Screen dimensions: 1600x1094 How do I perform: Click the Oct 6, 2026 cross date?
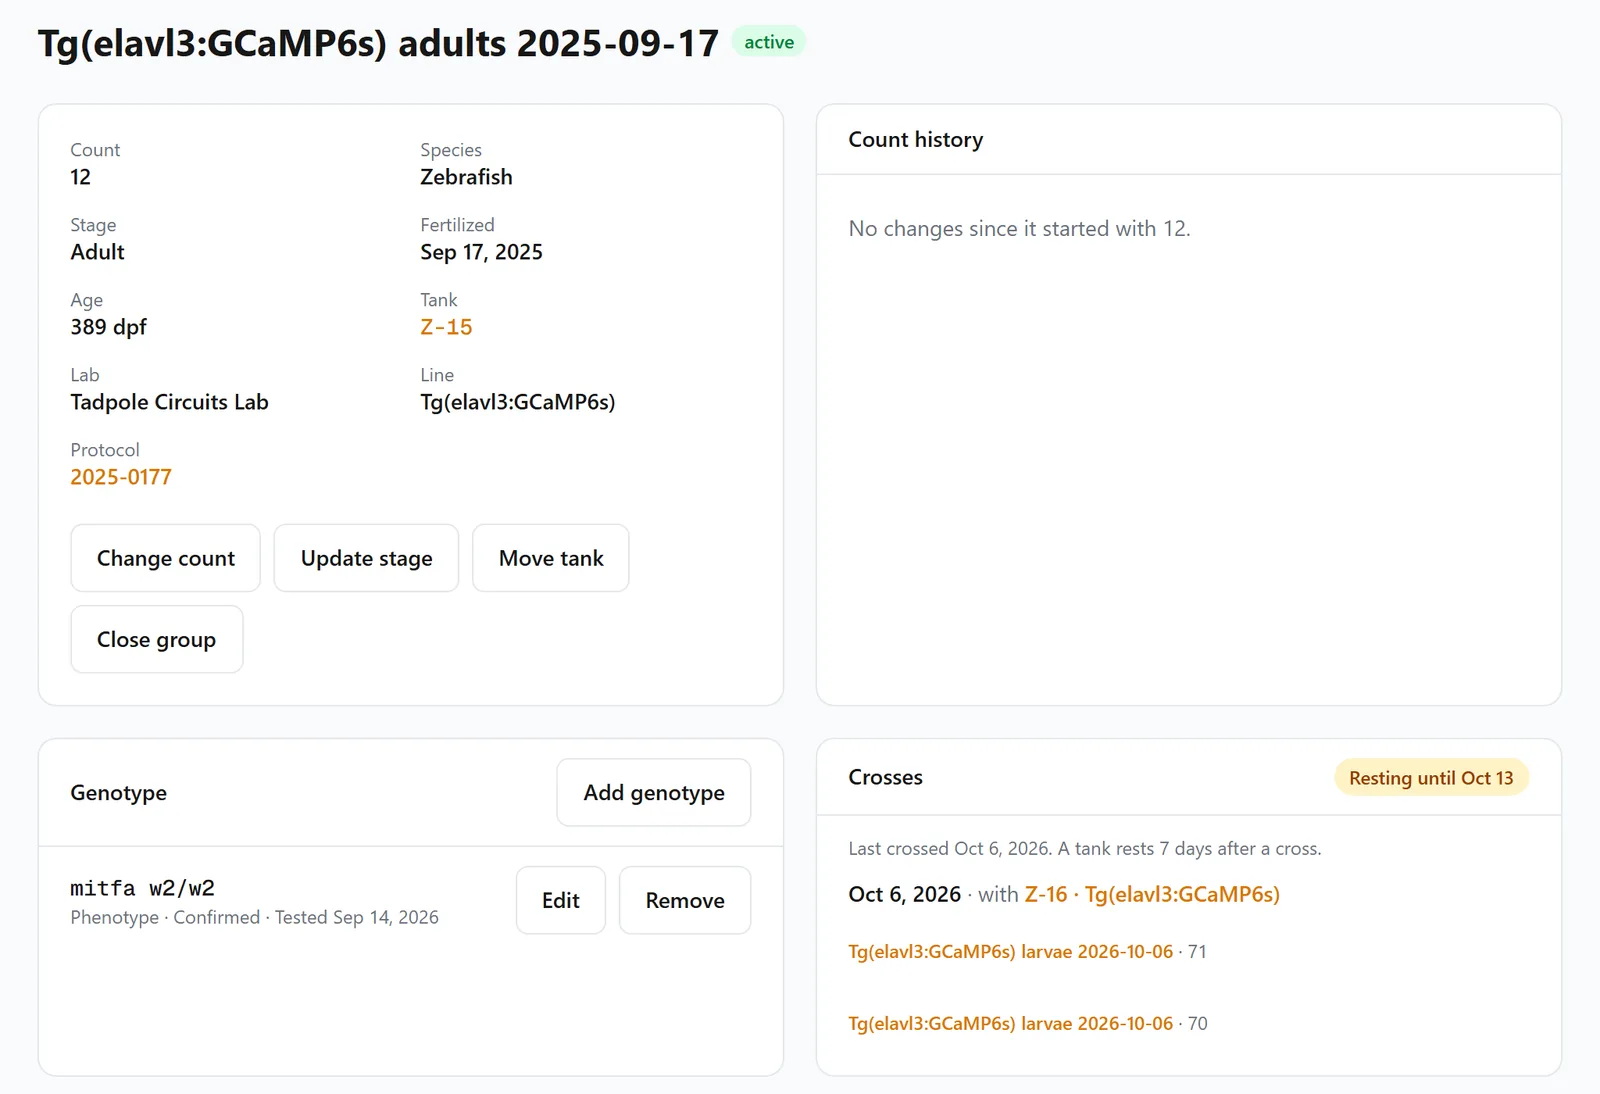[x=904, y=894]
